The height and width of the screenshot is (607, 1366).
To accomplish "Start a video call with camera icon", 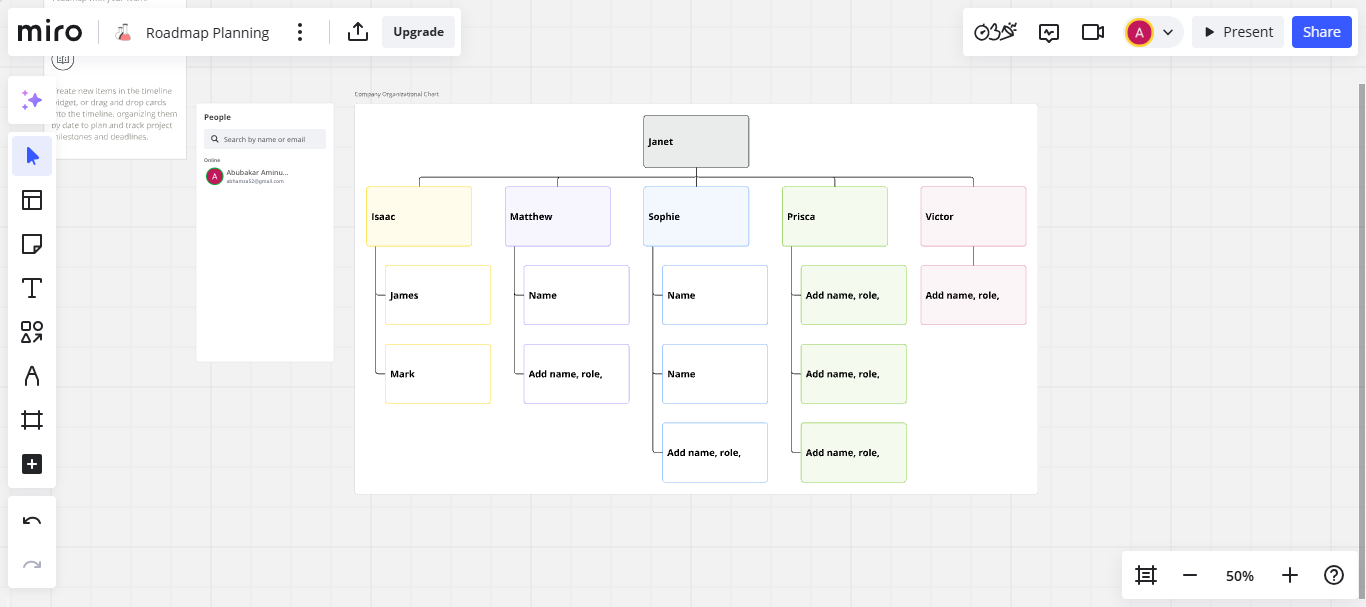I will pyautogui.click(x=1093, y=32).
